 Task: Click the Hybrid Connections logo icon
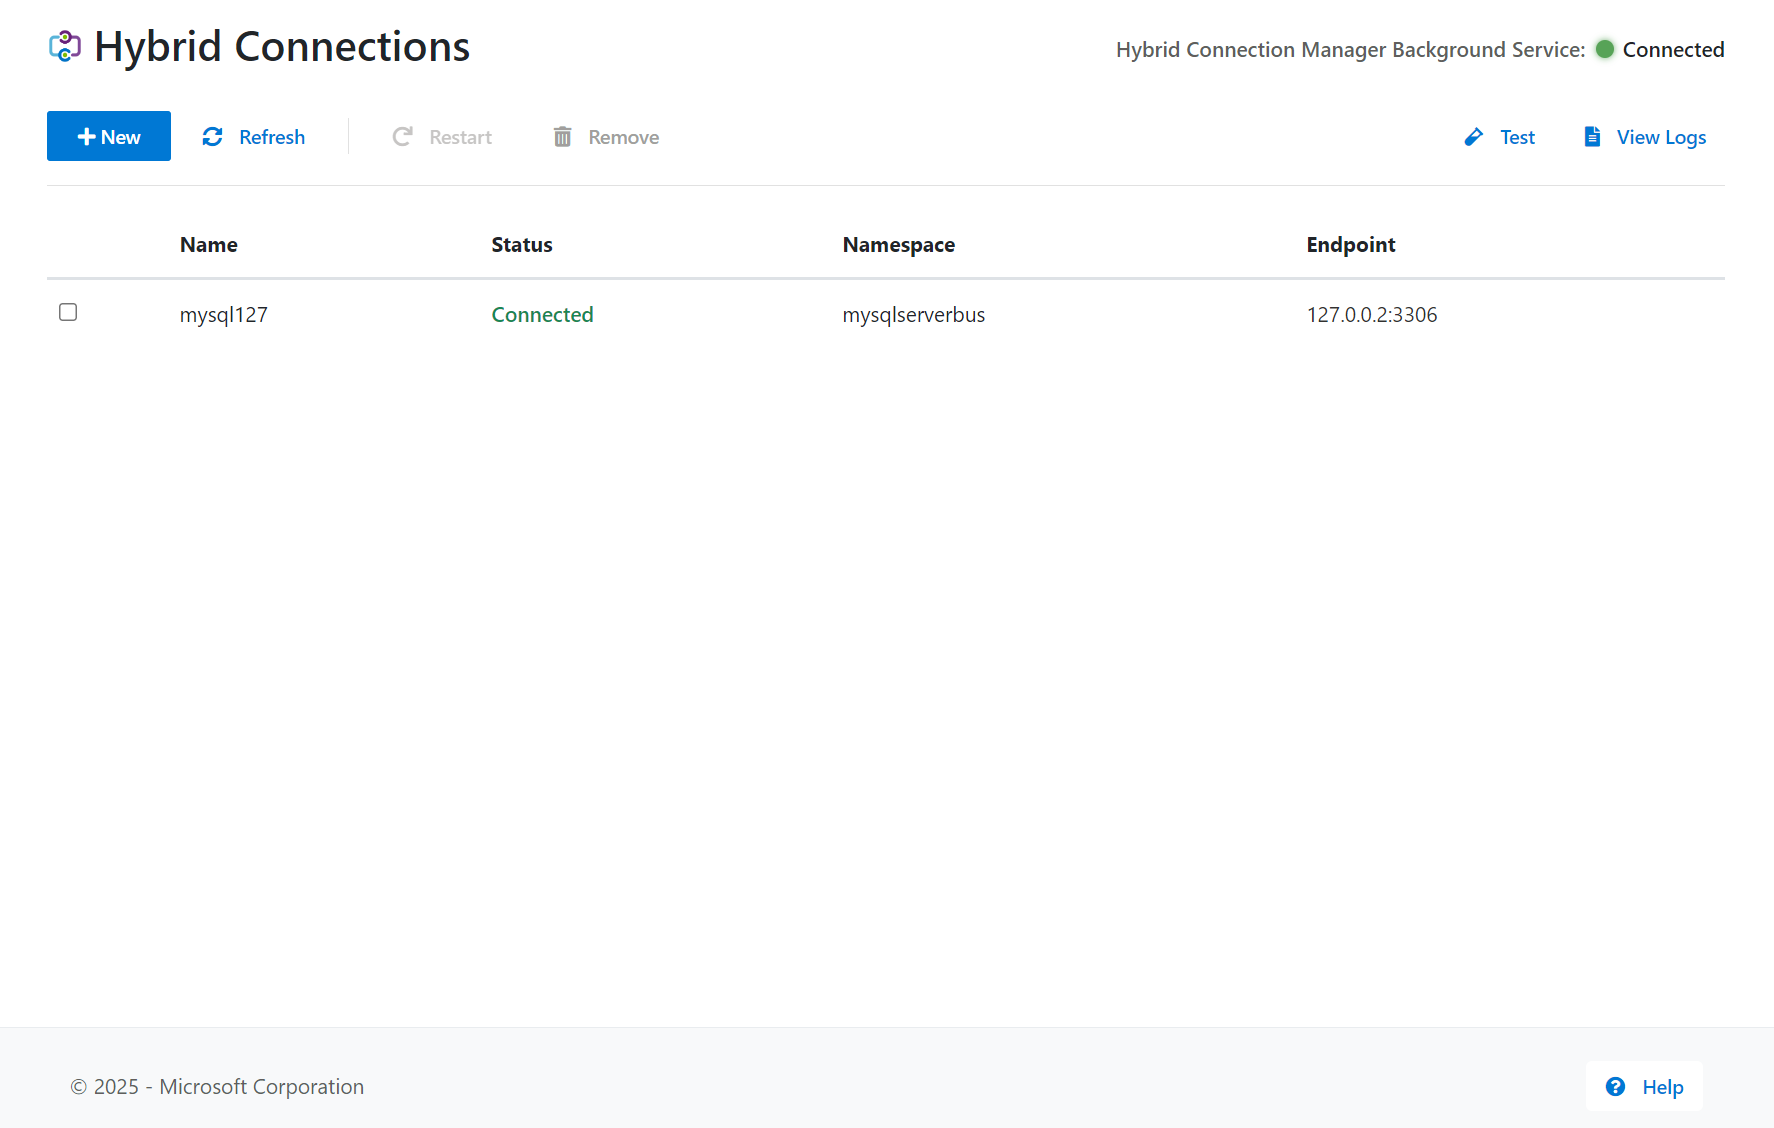click(65, 46)
